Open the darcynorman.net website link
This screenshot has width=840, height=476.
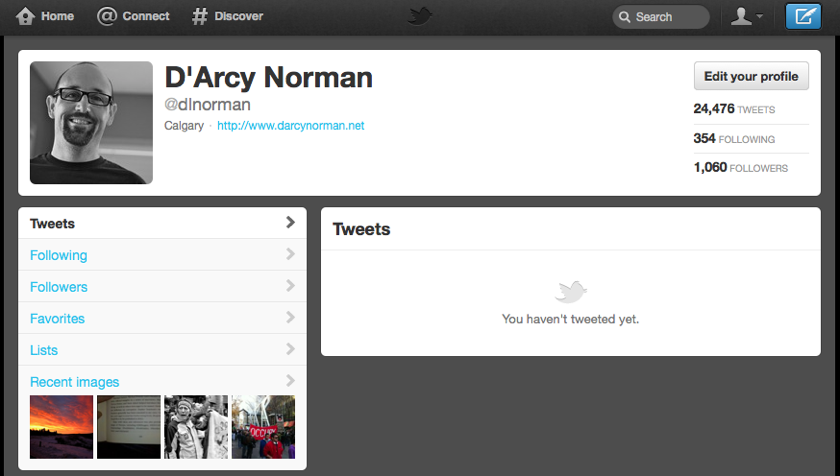point(290,125)
